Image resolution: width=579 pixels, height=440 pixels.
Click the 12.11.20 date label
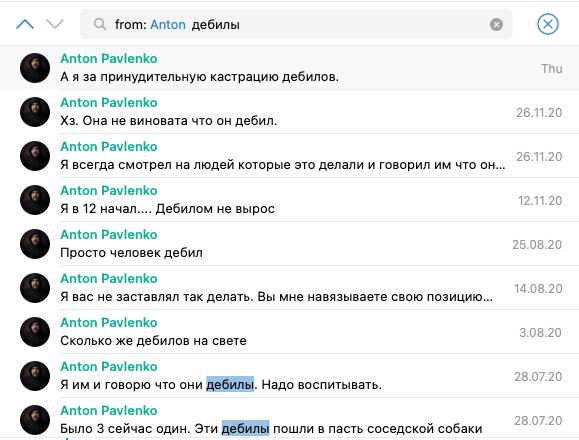[x=540, y=200]
